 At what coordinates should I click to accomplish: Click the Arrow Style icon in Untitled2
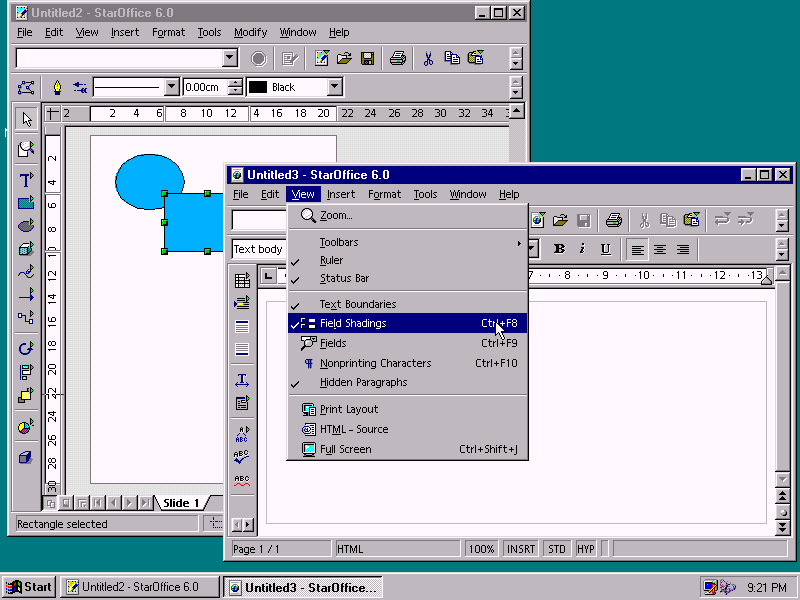(x=80, y=87)
